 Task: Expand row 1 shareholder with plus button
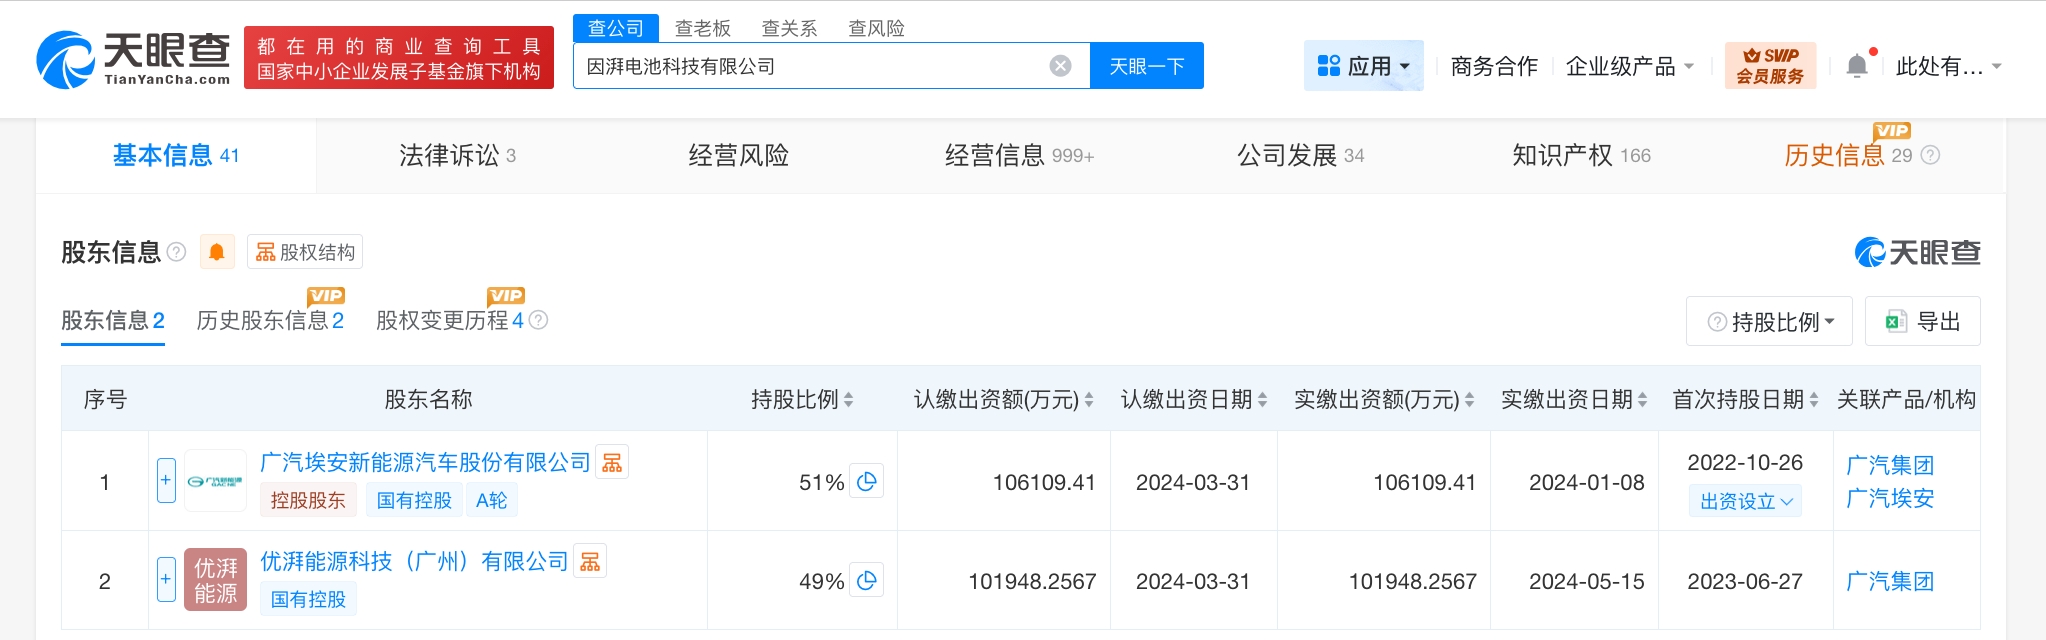click(x=166, y=481)
